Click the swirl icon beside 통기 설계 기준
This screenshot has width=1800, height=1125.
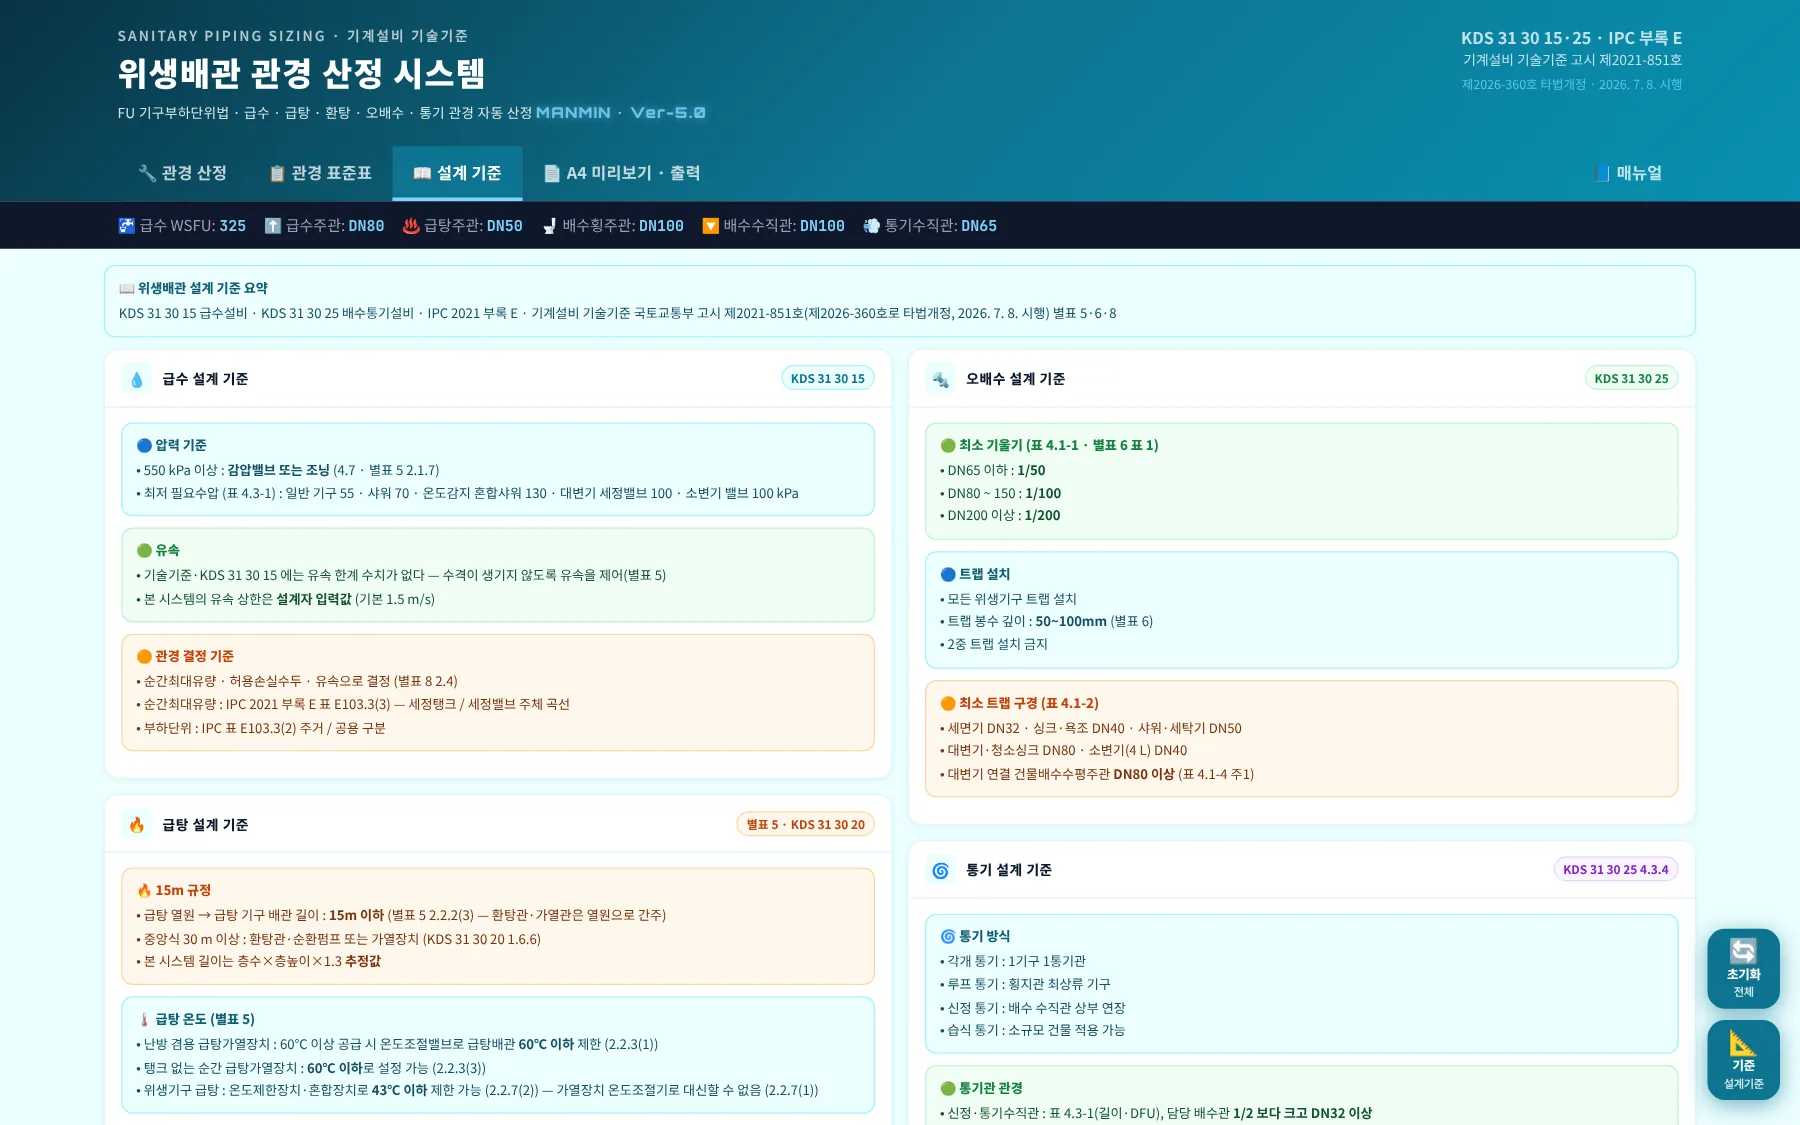point(940,870)
